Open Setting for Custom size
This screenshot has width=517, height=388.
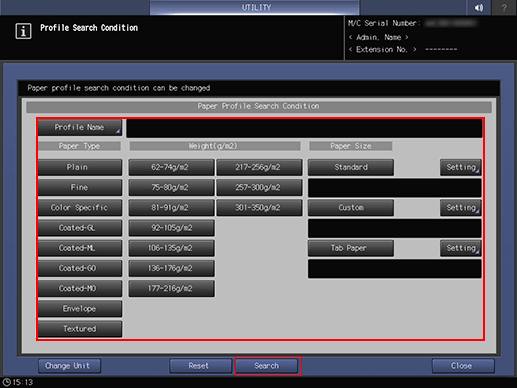pos(461,208)
